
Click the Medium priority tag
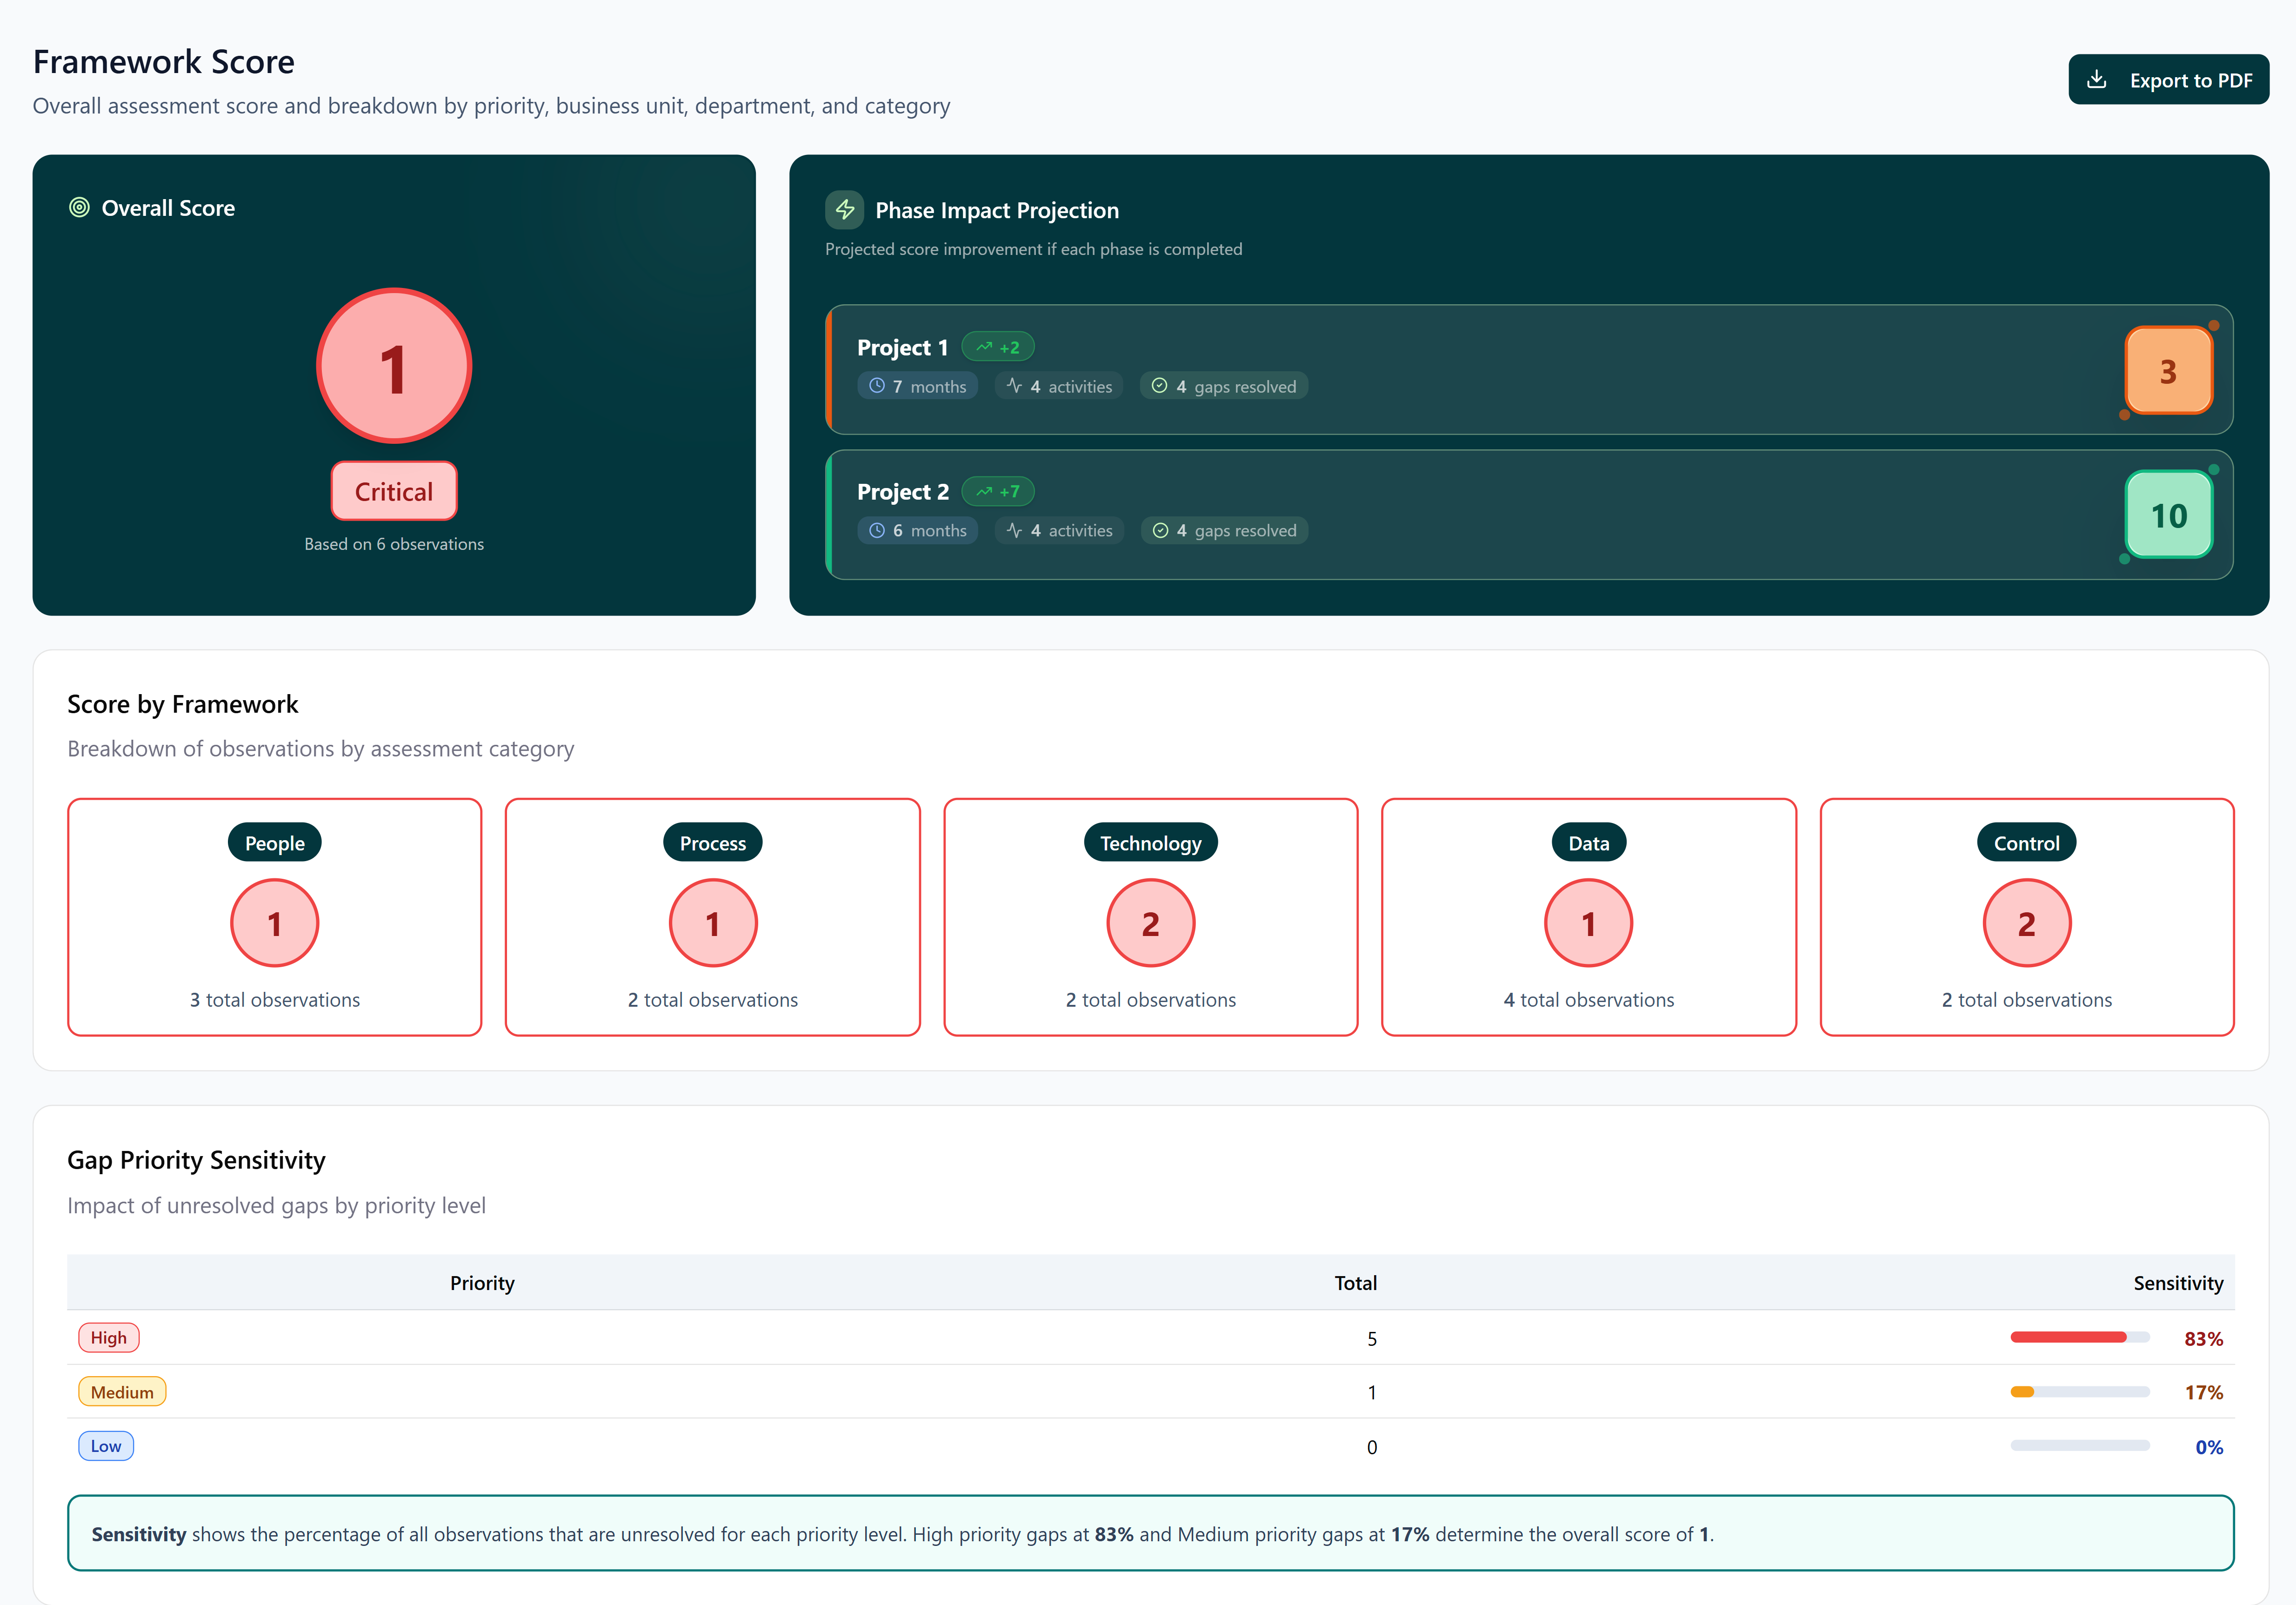pos(122,1392)
